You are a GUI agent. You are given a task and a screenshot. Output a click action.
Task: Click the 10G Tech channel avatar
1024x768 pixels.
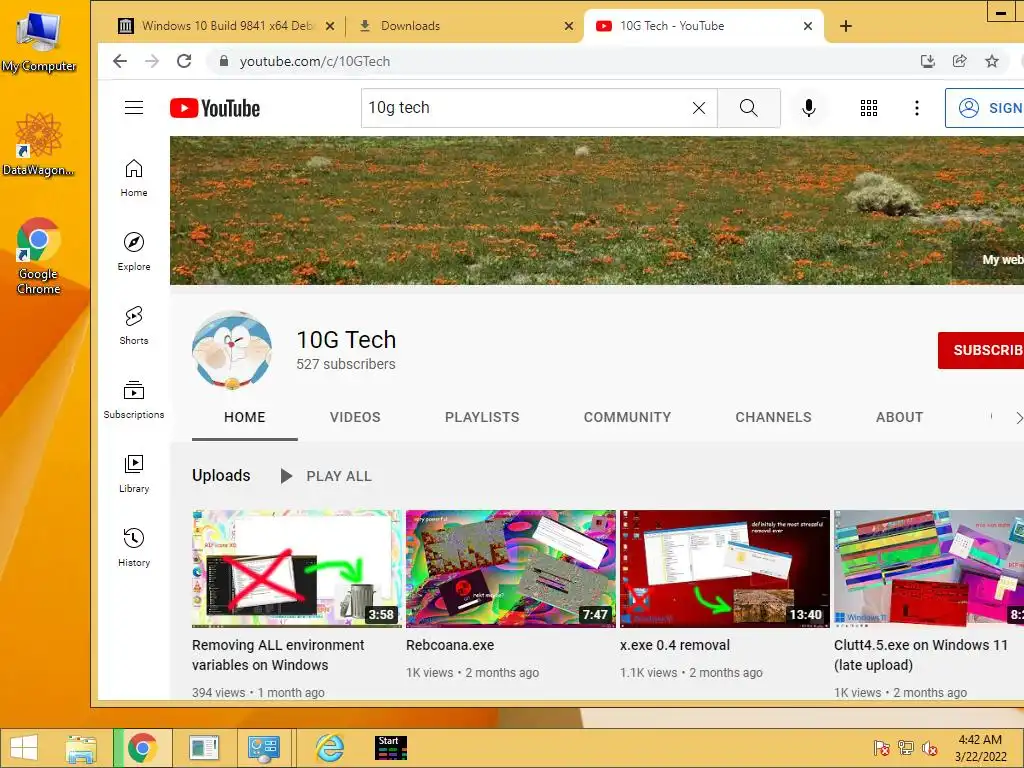[x=232, y=351]
